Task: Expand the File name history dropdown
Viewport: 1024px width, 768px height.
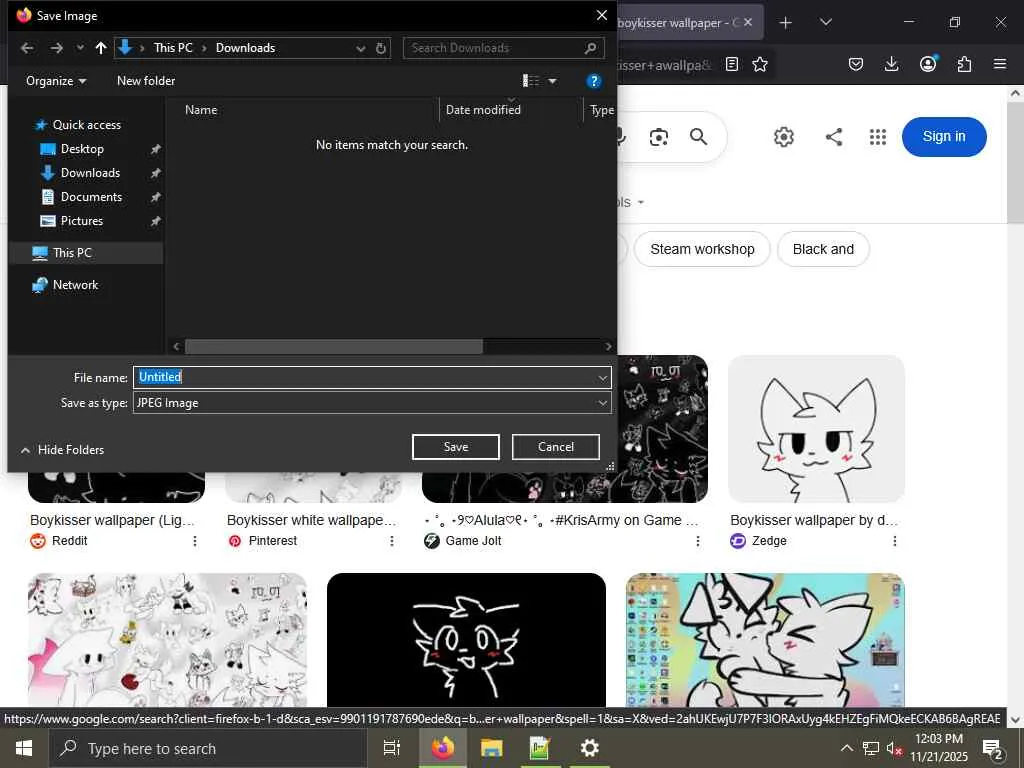Action: [602, 377]
